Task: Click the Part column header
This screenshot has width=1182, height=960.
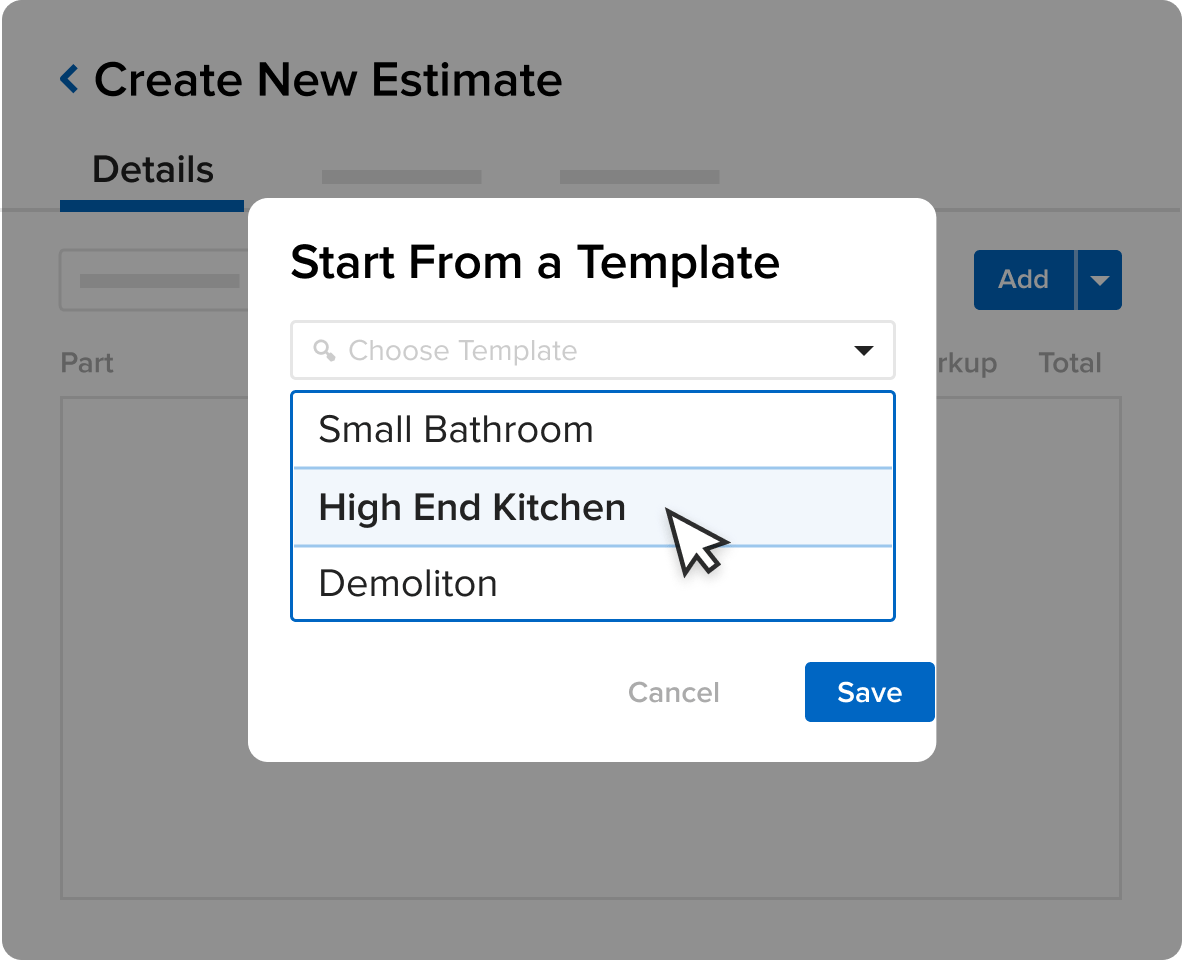Action: pos(87,363)
